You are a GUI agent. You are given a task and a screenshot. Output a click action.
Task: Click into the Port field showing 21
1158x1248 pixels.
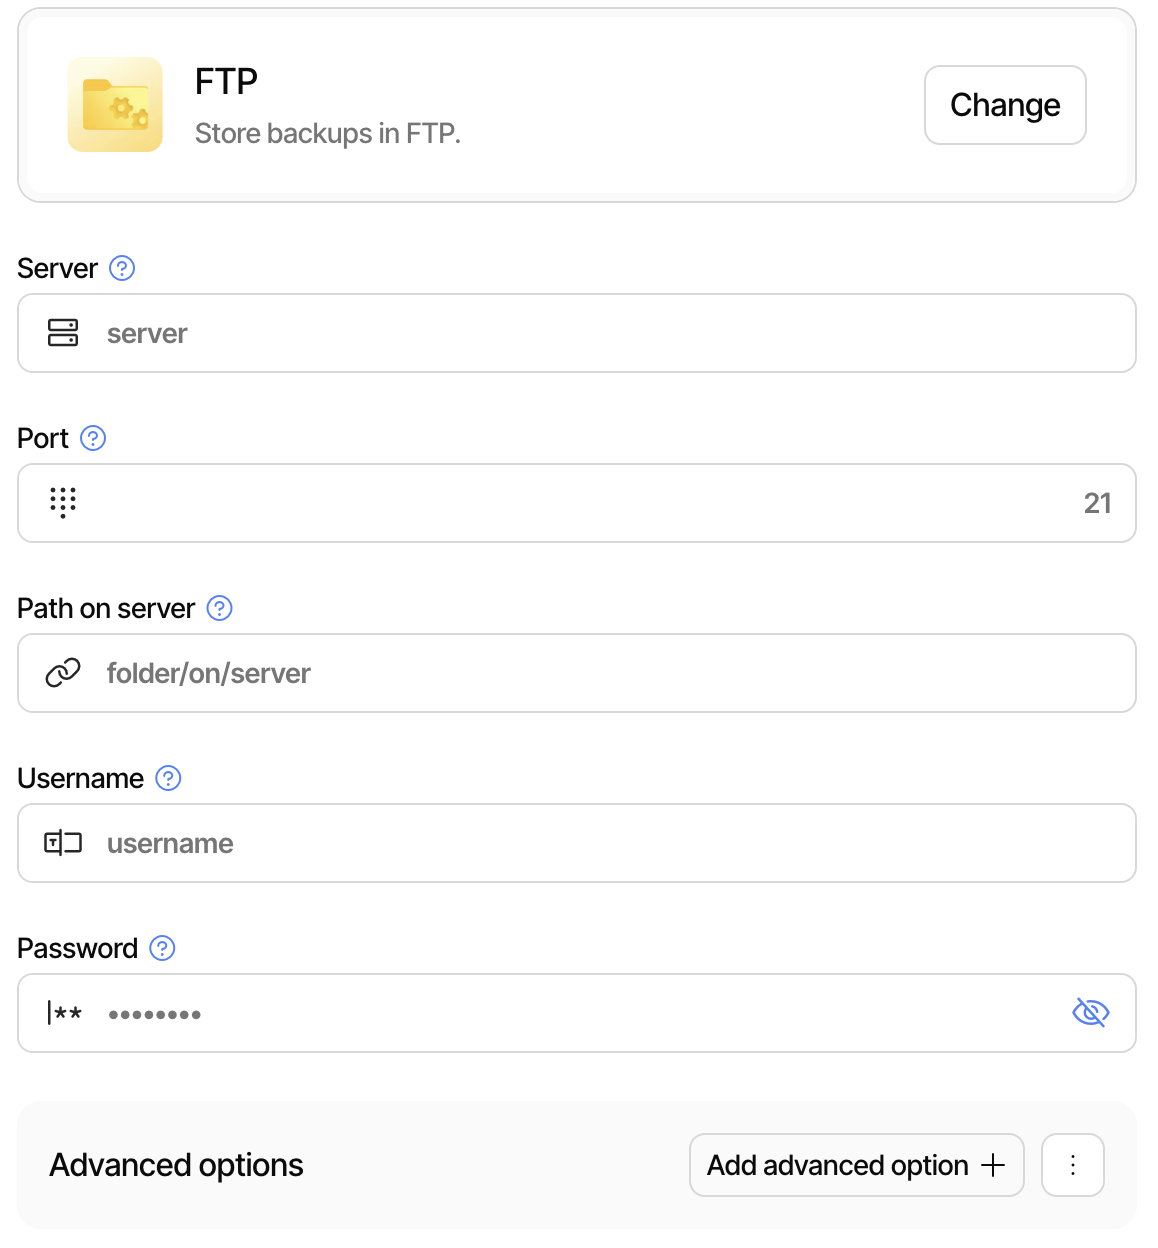[500, 503]
